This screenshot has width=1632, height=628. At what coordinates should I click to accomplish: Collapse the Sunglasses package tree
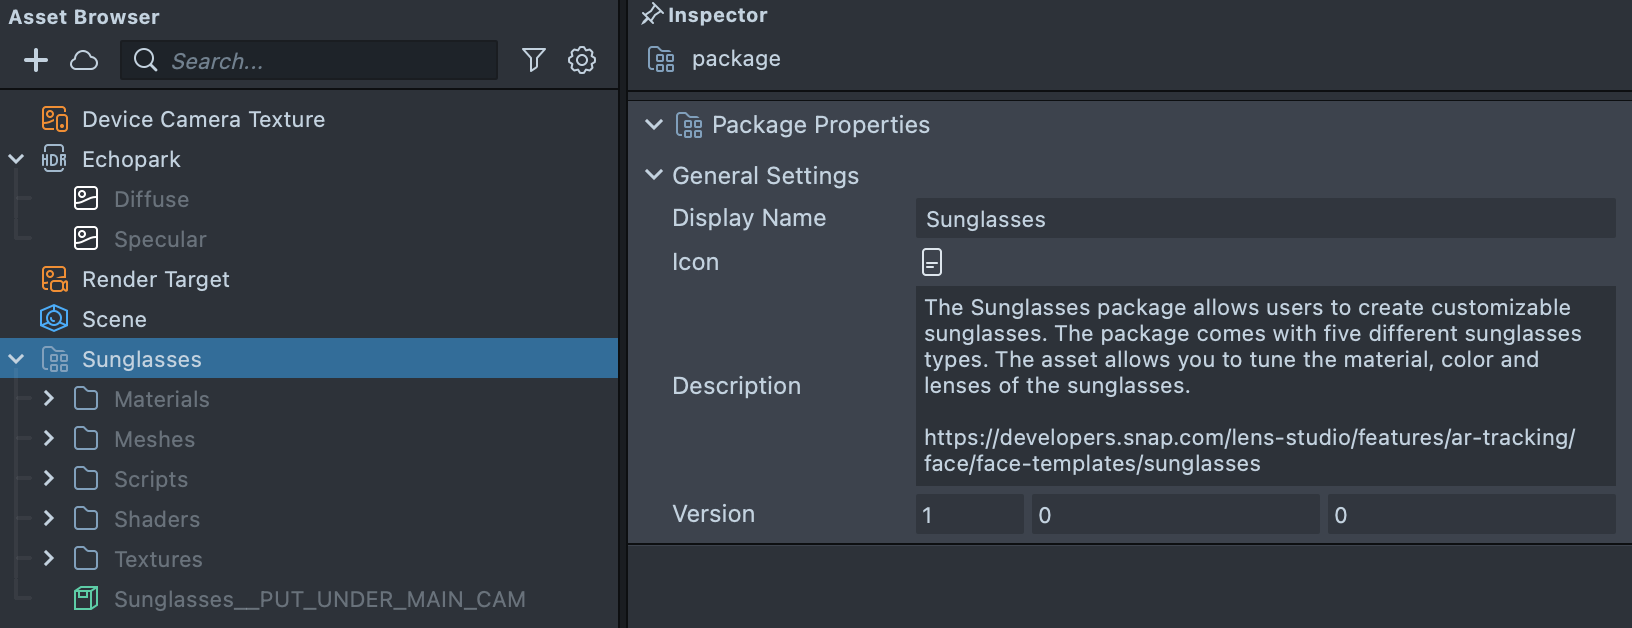coord(16,359)
